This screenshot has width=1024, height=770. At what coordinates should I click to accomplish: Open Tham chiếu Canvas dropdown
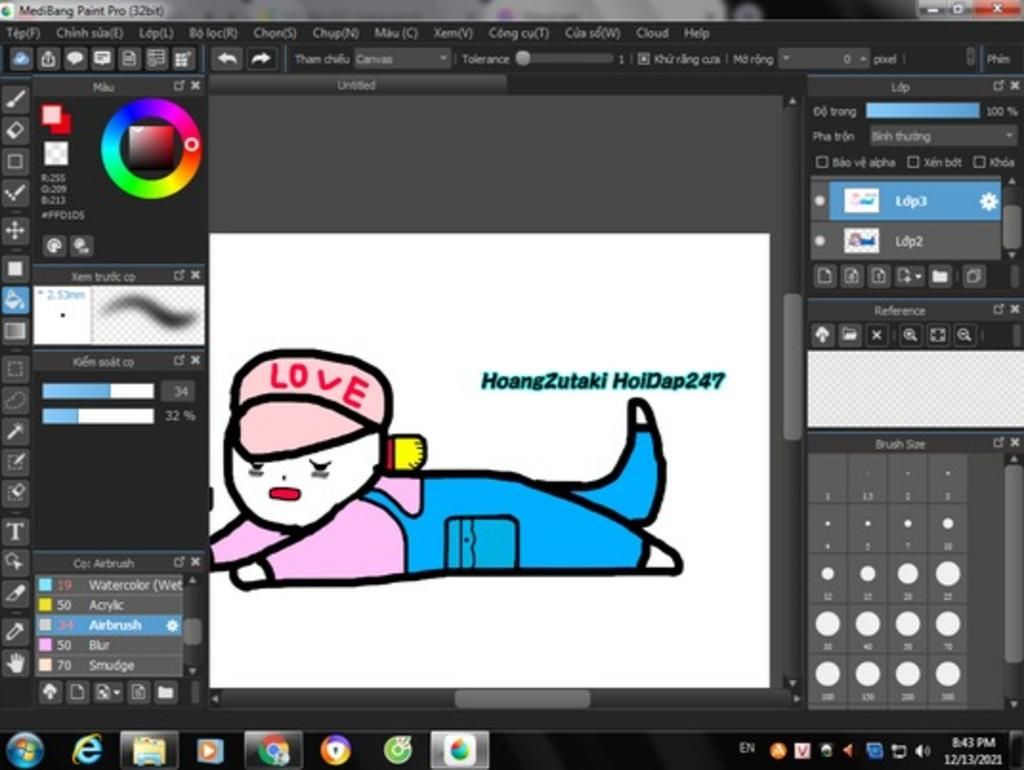click(402, 59)
